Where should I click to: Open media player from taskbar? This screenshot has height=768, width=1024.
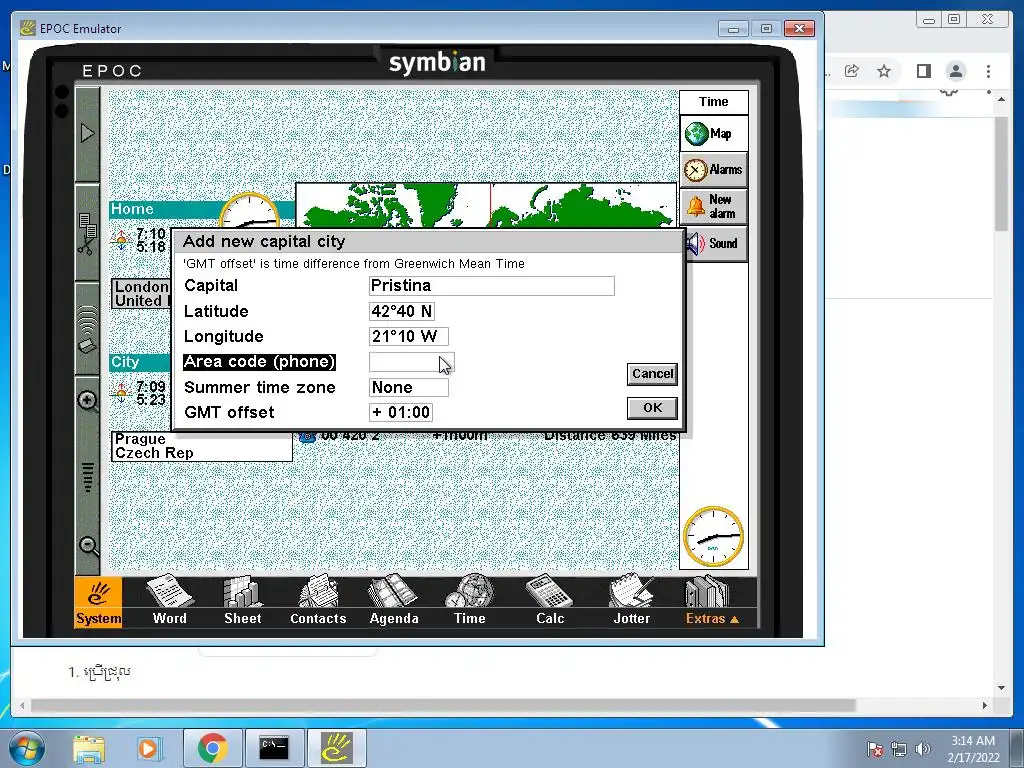tap(149, 748)
